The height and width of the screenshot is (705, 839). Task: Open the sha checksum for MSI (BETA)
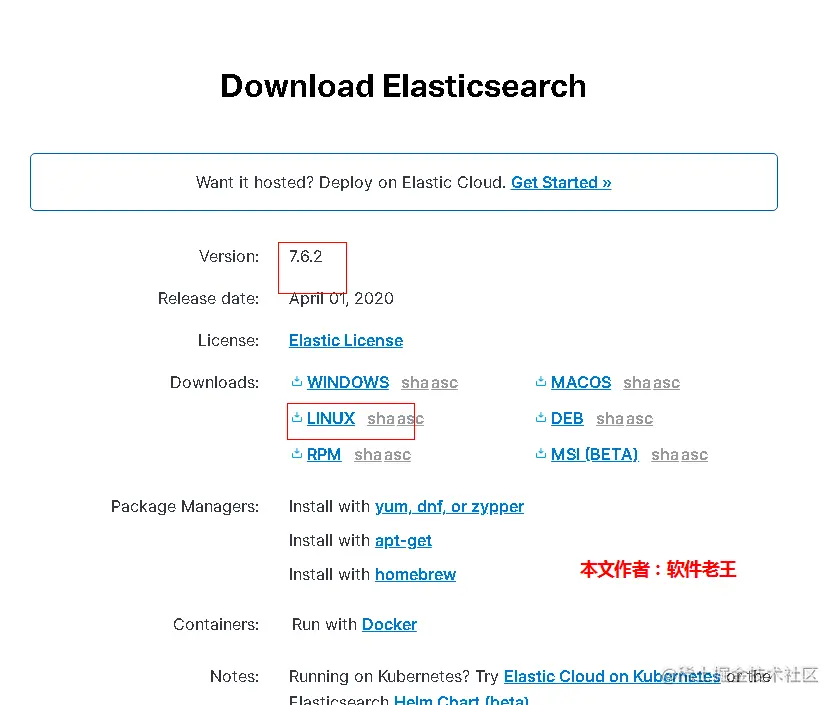[x=665, y=455]
